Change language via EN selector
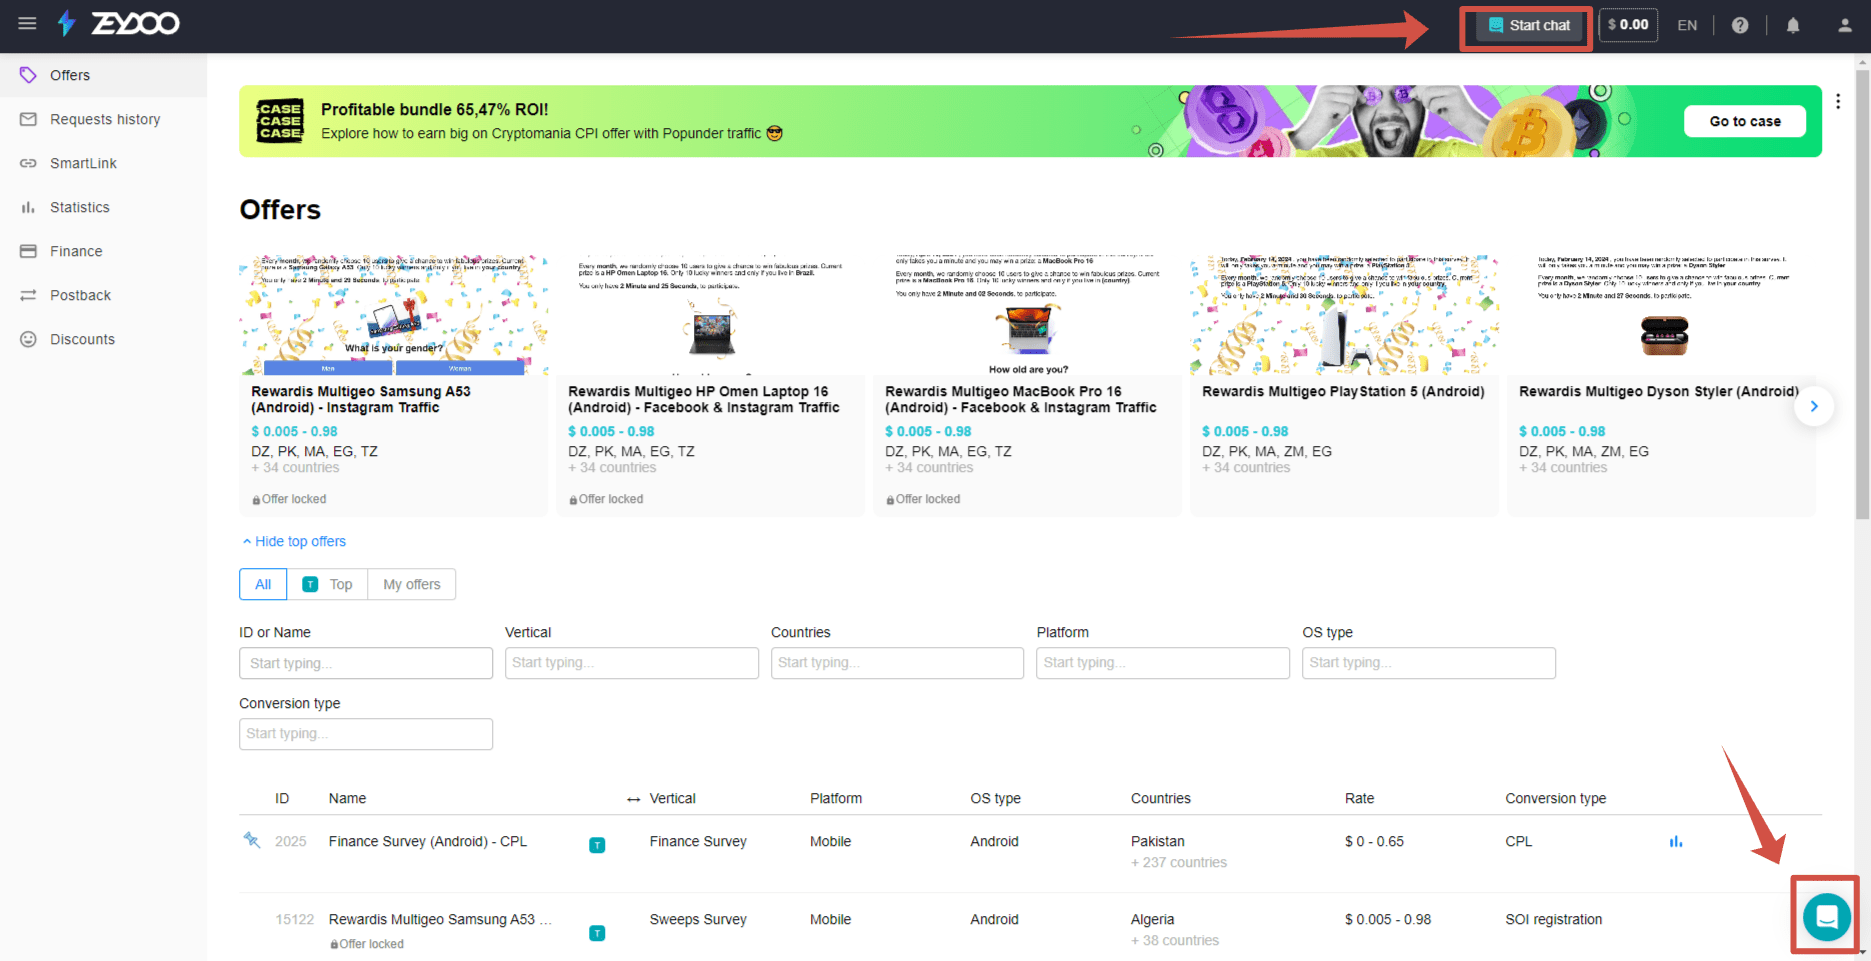The width and height of the screenshot is (1871, 961). pyautogui.click(x=1687, y=25)
